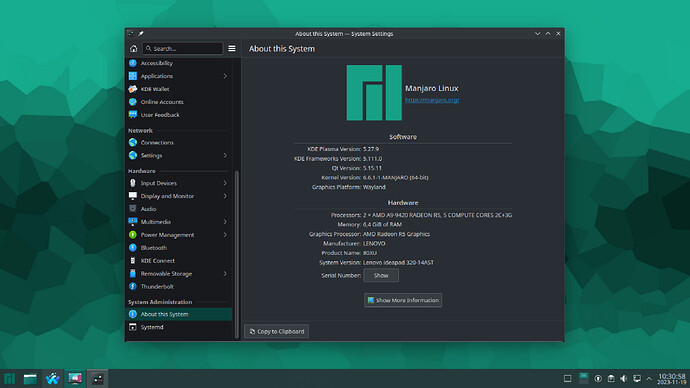This screenshot has height=388, width=690.
Task: Open network Connections icon
Action: [x=132, y=143]
